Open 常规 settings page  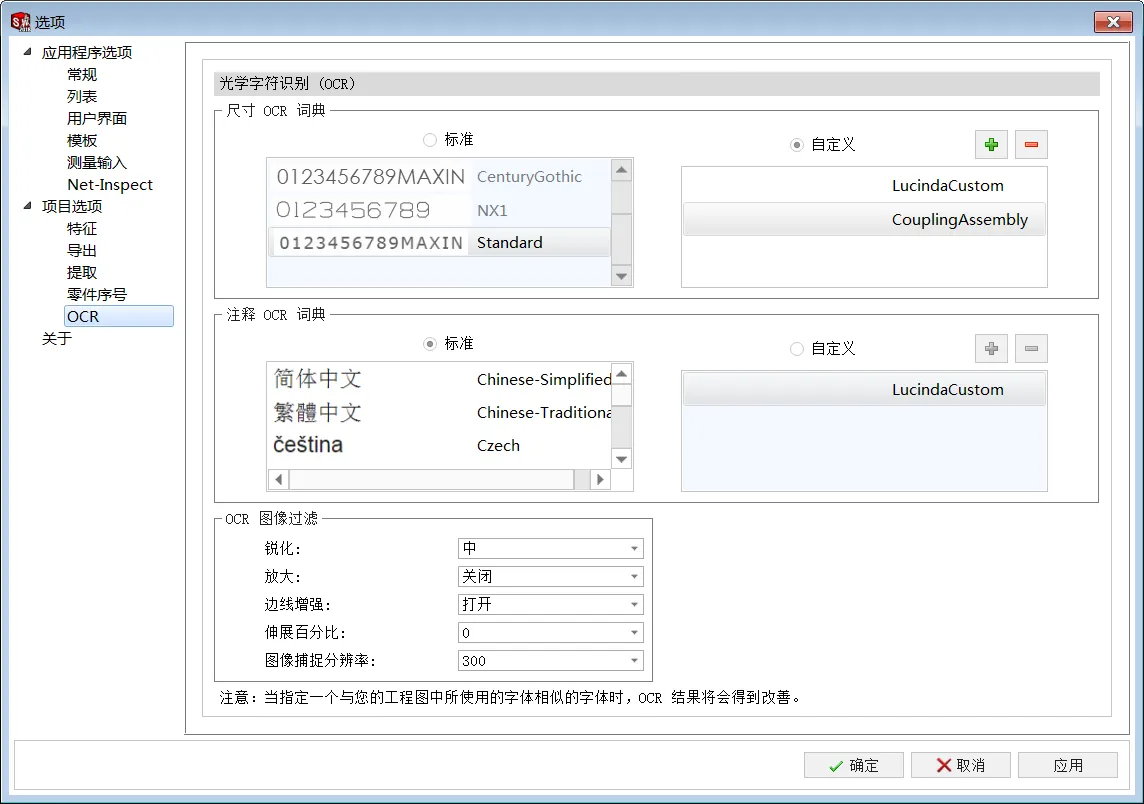click(x=82, y=74)
